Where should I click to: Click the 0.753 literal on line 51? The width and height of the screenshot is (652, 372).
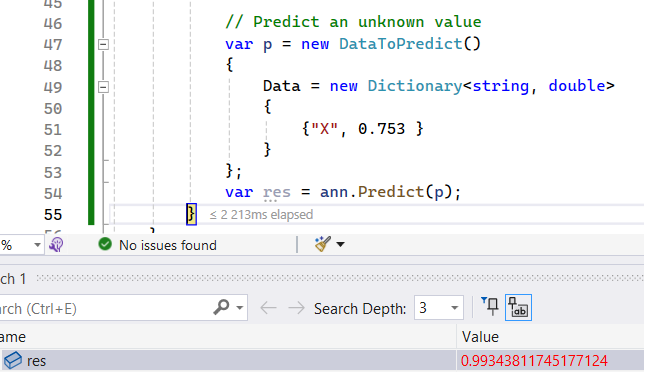pyautogui.click(x=381, y=129)
